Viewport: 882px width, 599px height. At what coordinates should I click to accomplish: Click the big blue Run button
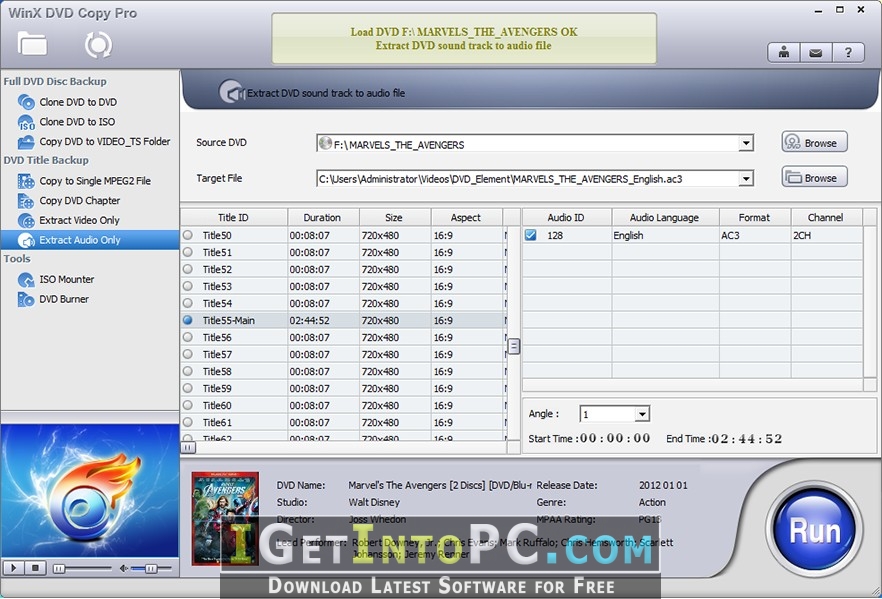point(814,530)
